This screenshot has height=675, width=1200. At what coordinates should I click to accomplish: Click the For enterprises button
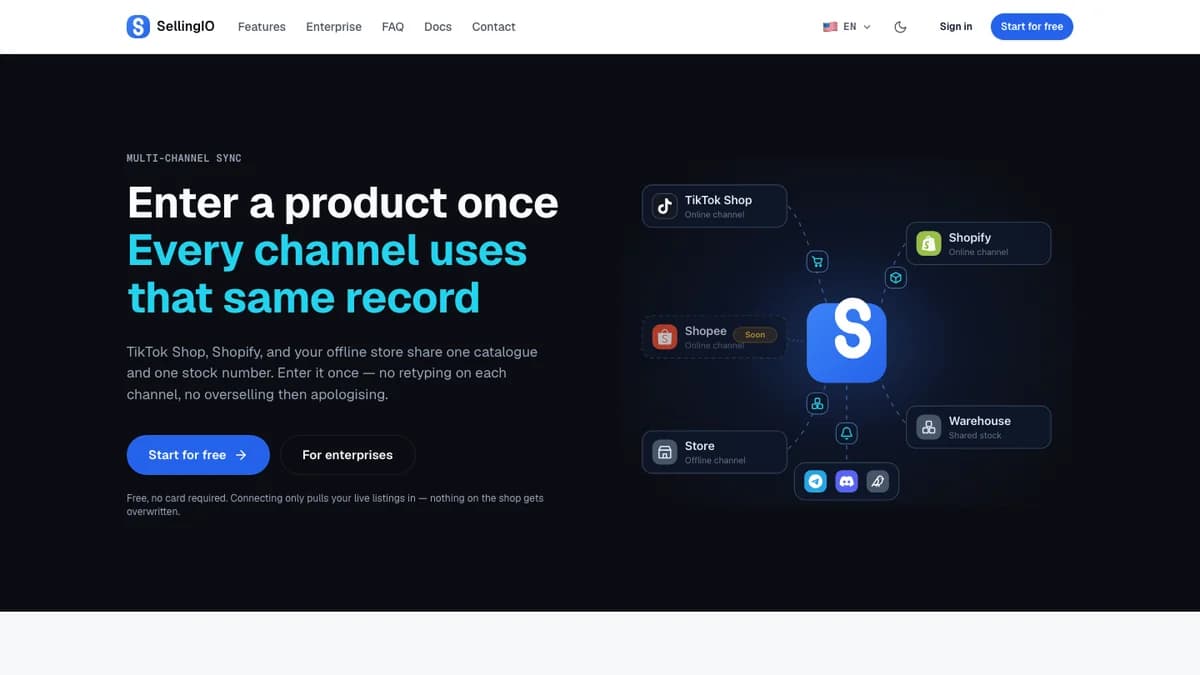(x=347, y=455)
